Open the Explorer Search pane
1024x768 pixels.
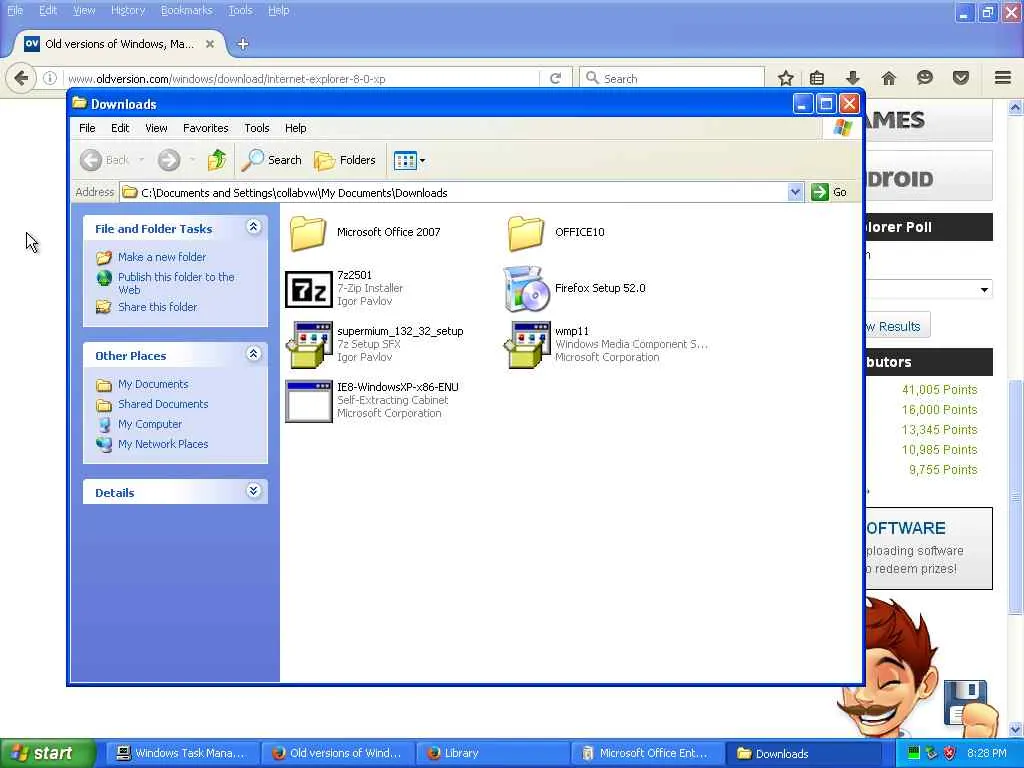[271, 160]
